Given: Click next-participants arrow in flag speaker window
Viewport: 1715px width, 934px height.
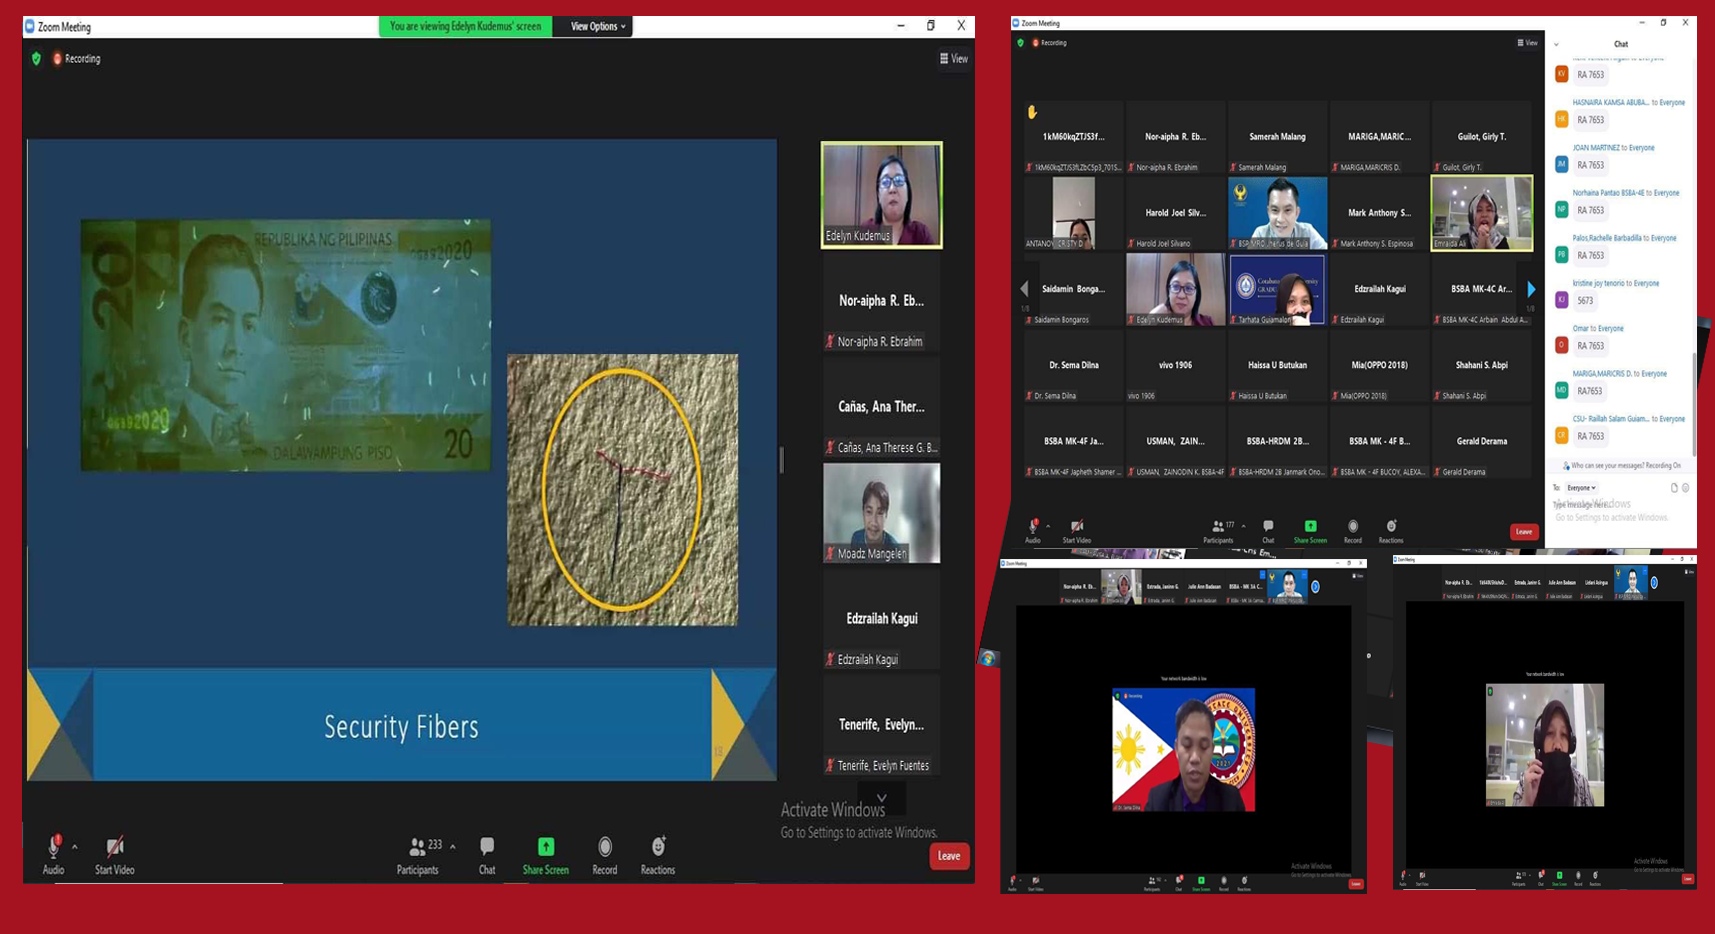Looking at the screenshot, I should (1315, 587).
